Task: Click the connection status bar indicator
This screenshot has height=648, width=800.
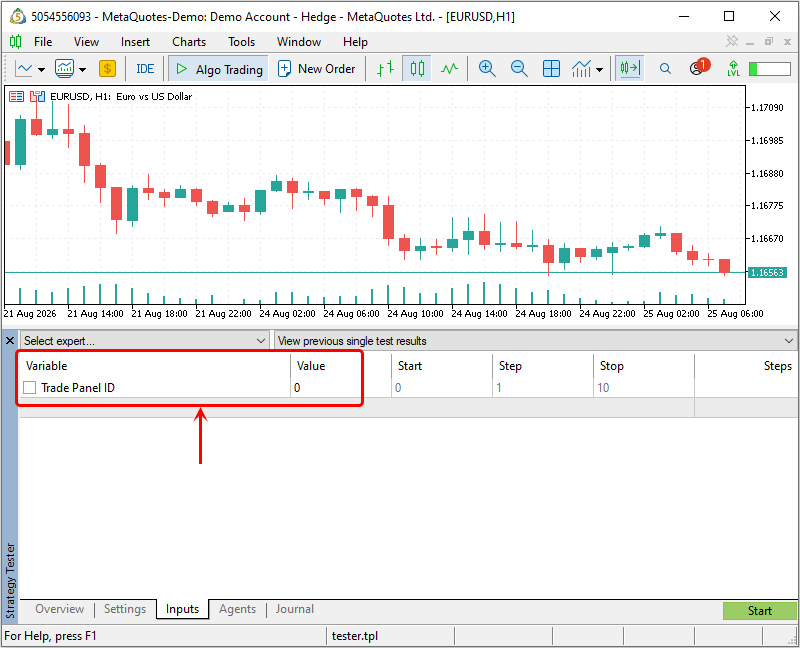Action: pos(769,68)
